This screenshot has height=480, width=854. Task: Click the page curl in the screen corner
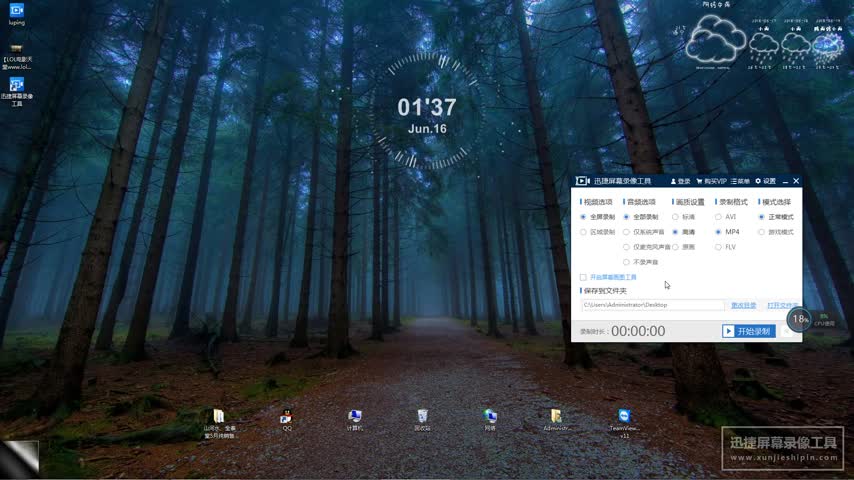[19, 459]
